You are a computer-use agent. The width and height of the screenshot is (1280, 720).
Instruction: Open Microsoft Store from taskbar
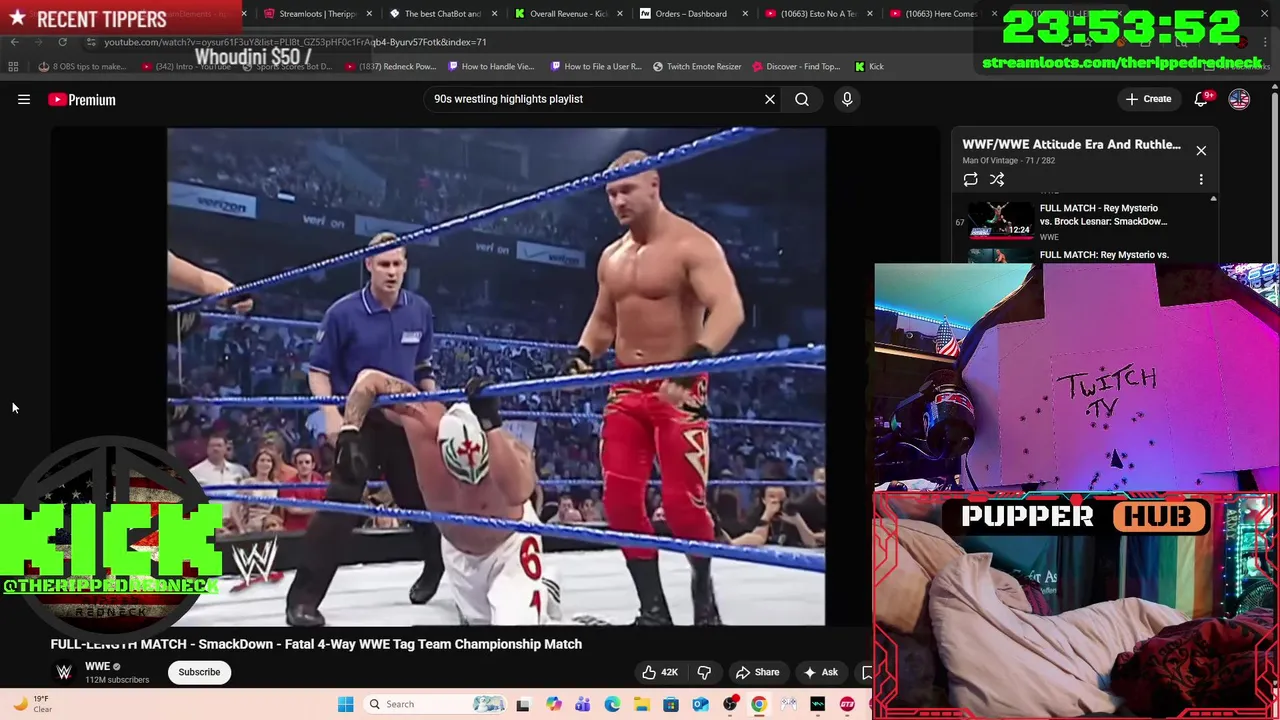point(671,704)
